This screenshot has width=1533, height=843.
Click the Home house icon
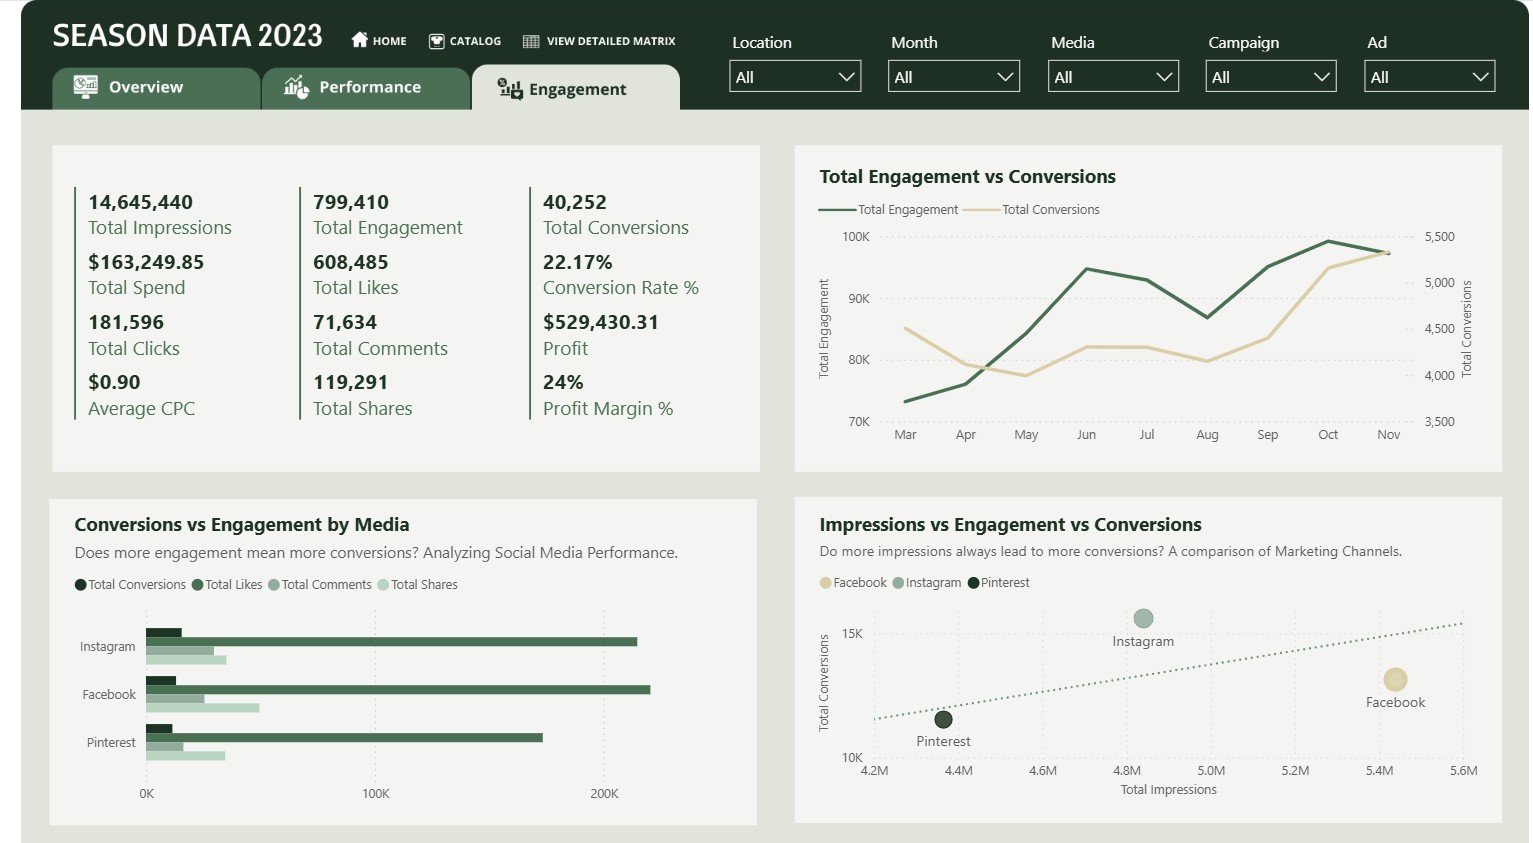tap(360, 40)
